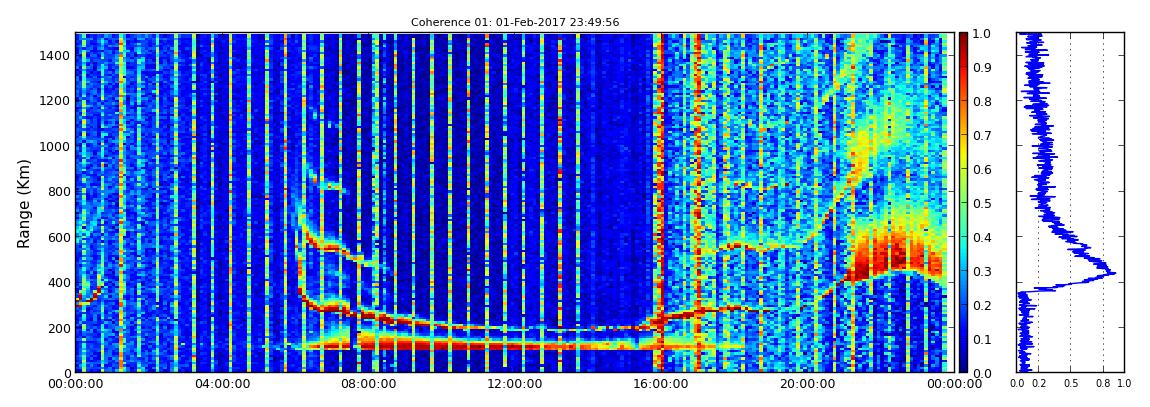Click the dark blue bottom of the colorbar
This screenshot has width=1150, height=407.
(963, 364)
